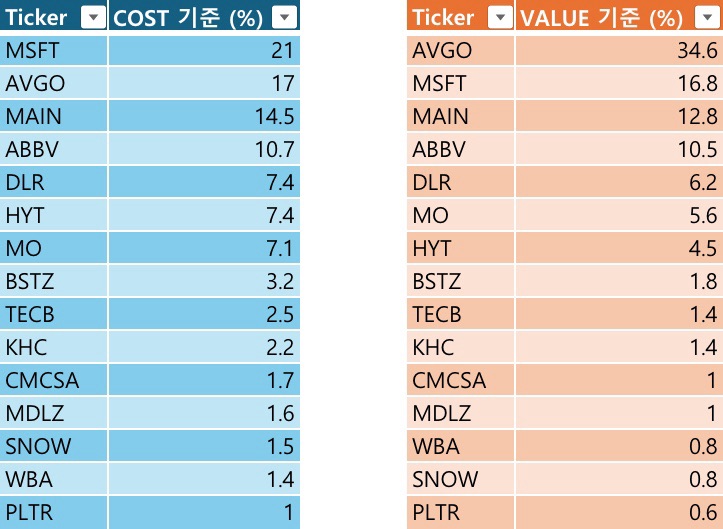
Task: Click the CMCSA ticker in the blue table
Action: click(x=42, y=380)
